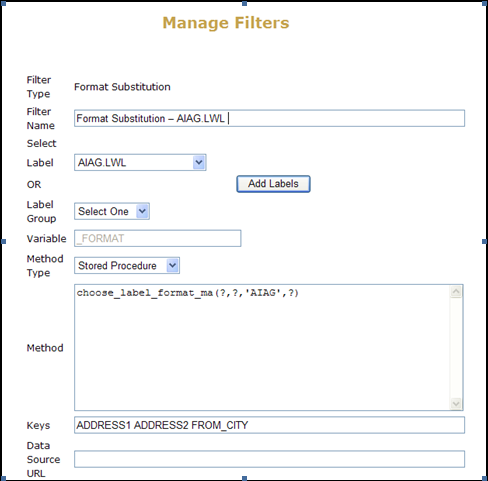Click inside the Method text area
Image resolution: width=488 pixels, height=481 pixels.
point(262,347)
